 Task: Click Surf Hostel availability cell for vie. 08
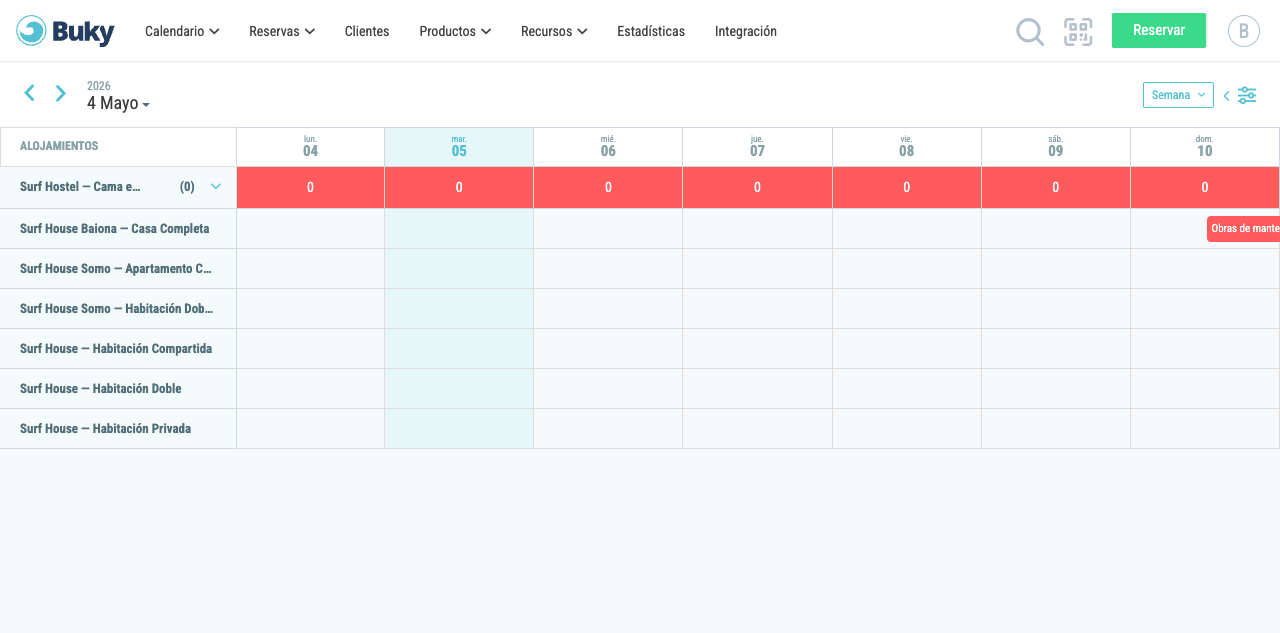(906, 187)
